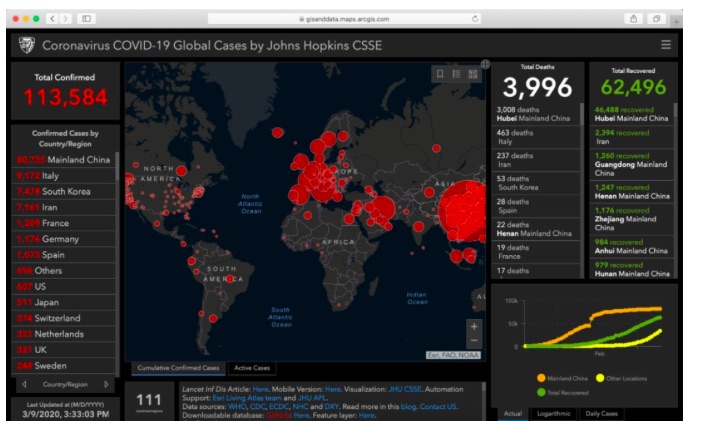Click the map bookmarks icon
The width and height of the screenshot is (701, 421).
tap(439, 74)
